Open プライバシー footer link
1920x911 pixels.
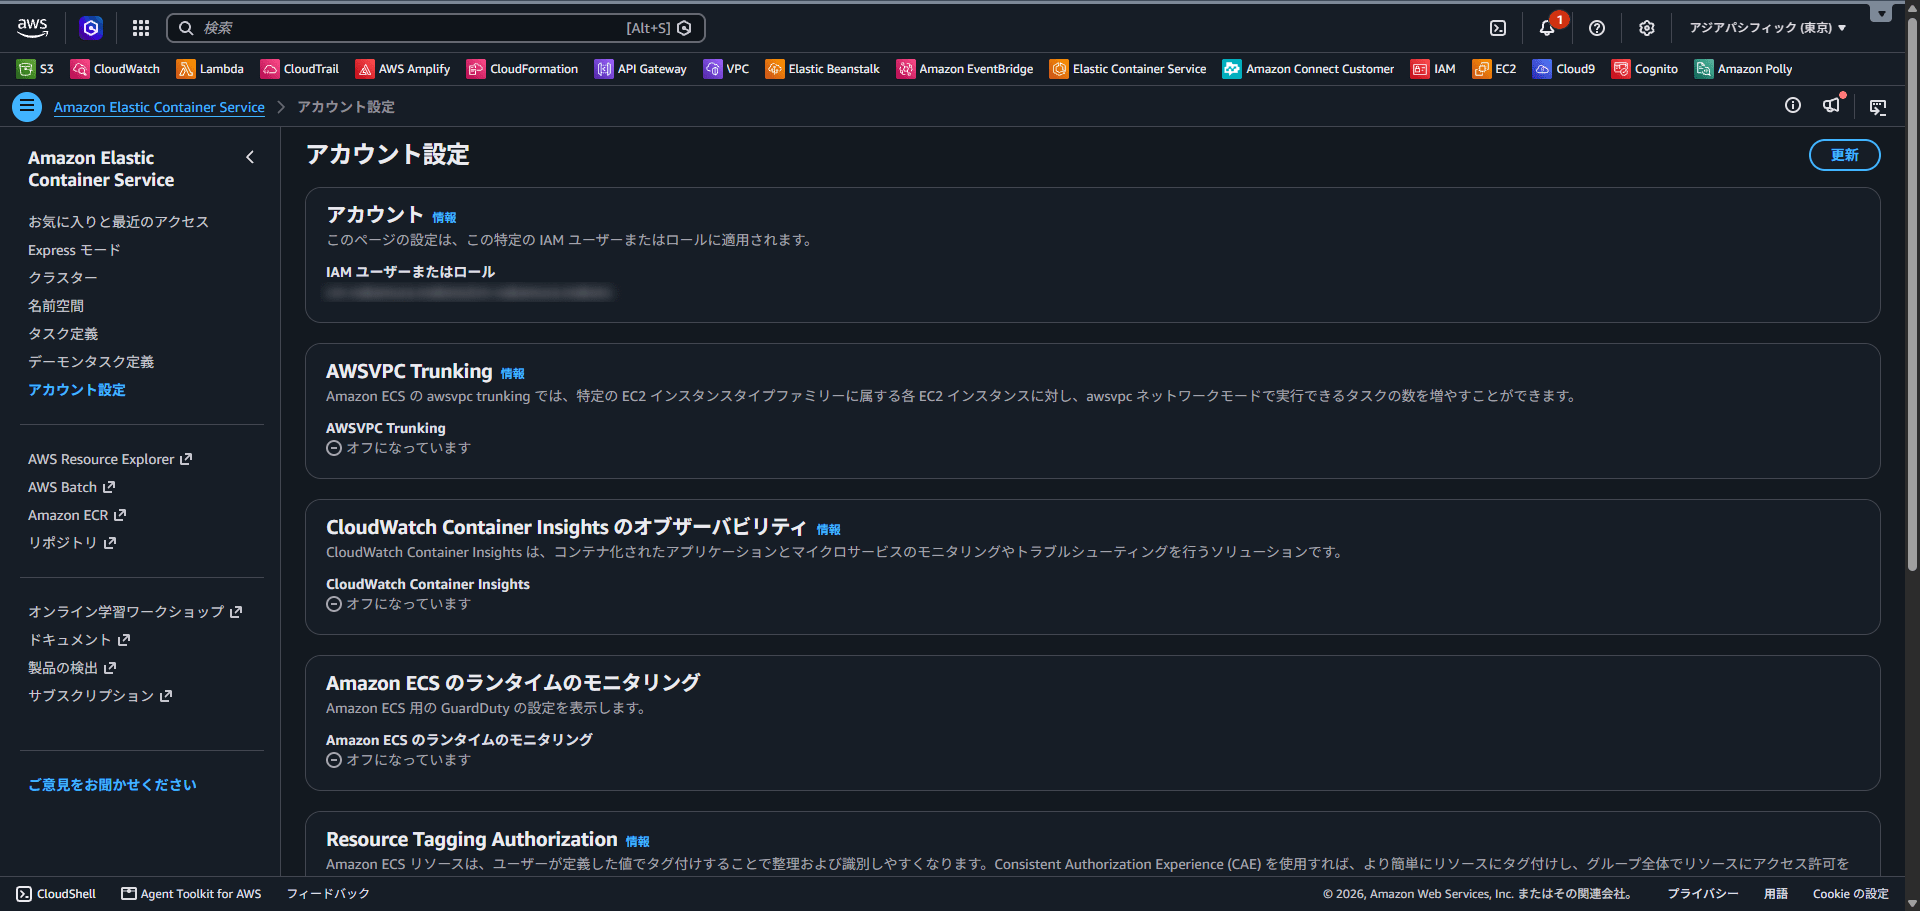click(1702, 894)
